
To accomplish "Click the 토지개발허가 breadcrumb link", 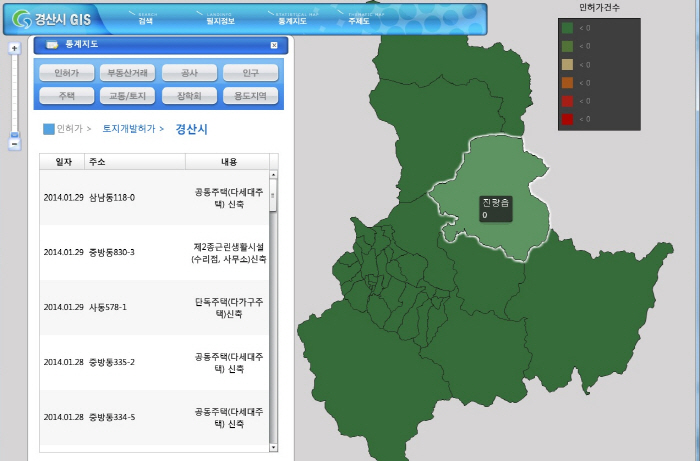I will (129, 129).
